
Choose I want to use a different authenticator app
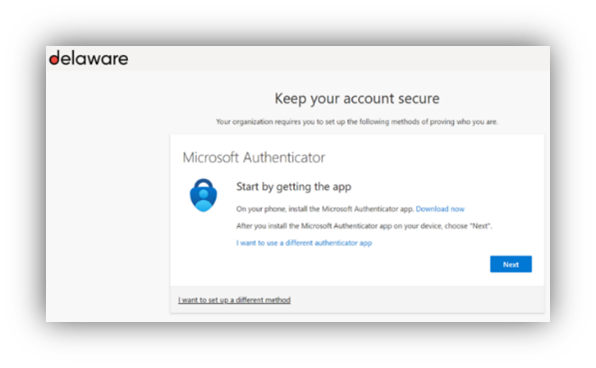pyautogui.click(x=304, y=243)
